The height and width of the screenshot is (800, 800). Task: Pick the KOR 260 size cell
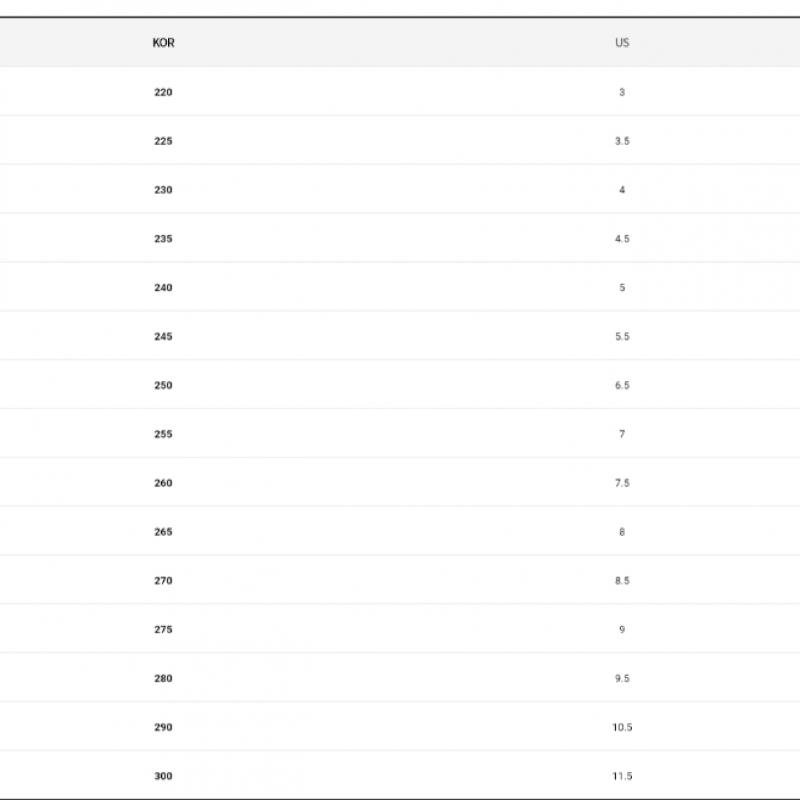tap(163, 483)
